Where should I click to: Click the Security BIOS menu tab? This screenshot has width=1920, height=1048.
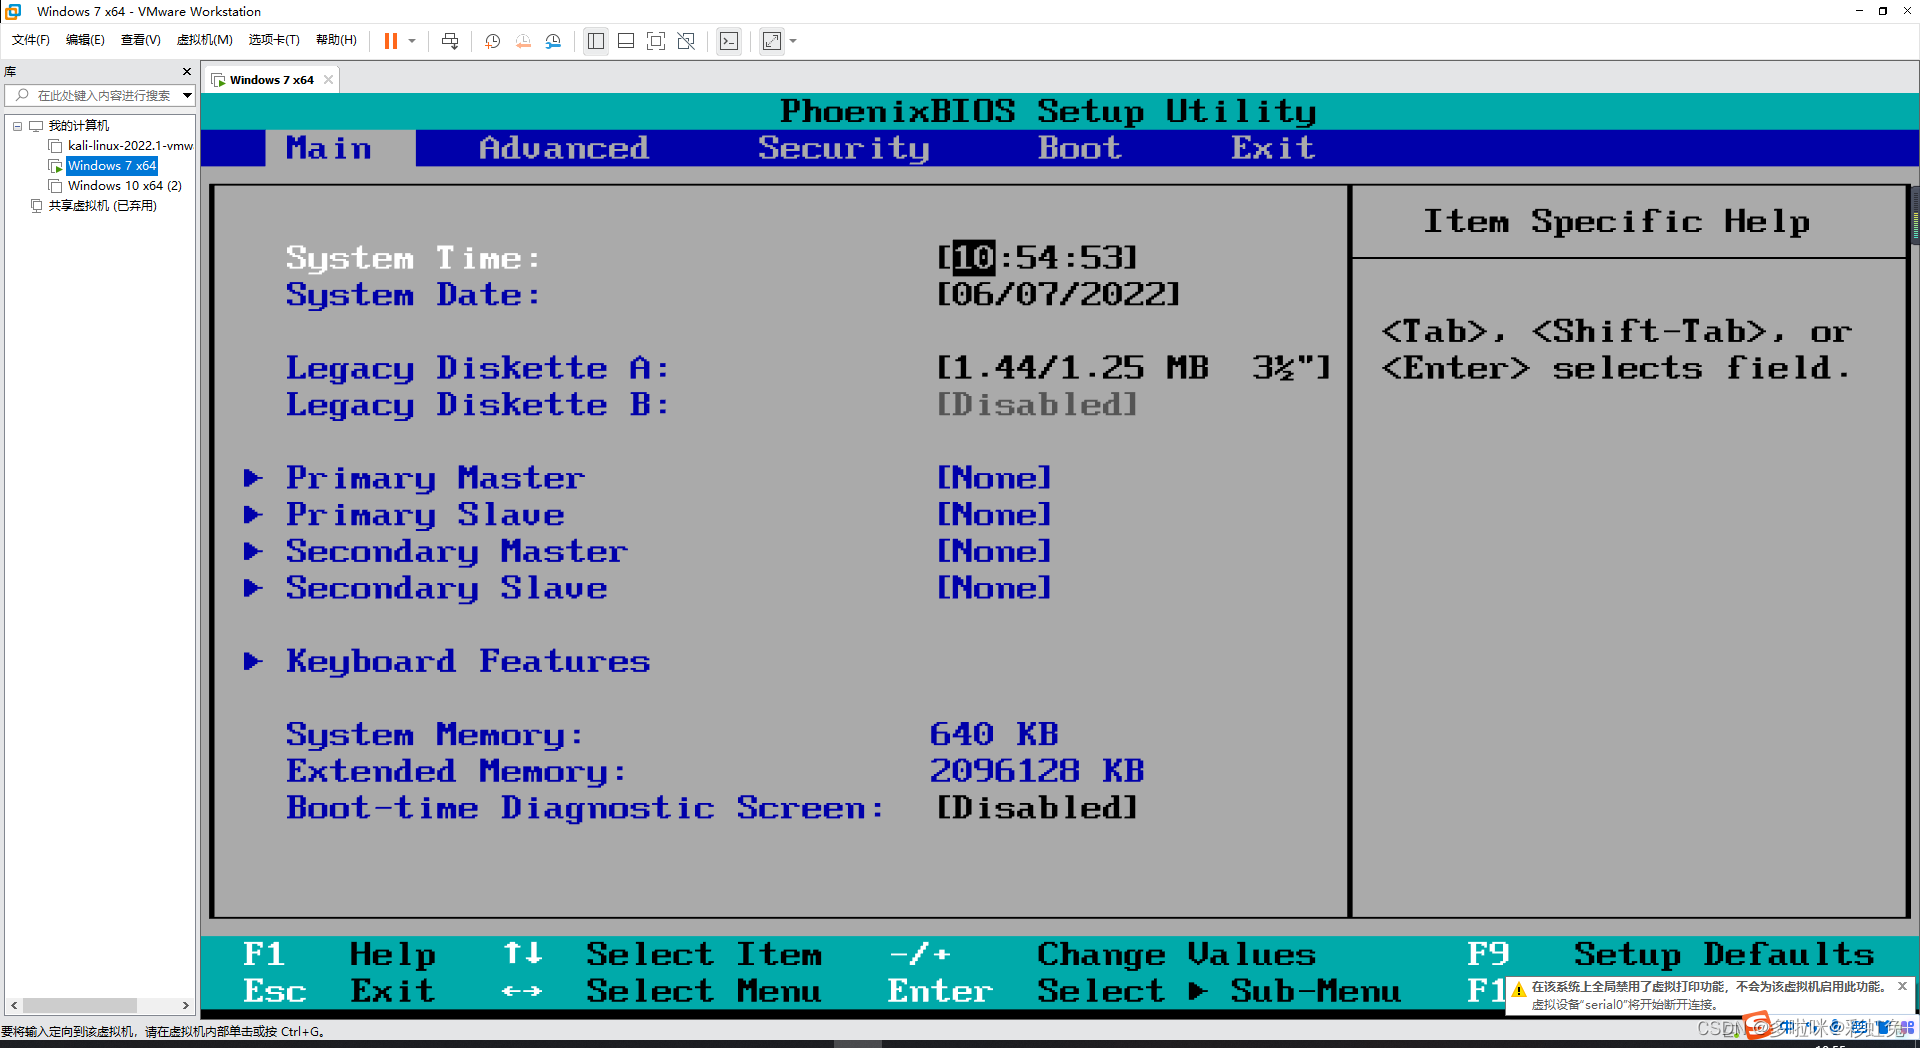pos(844,148)
